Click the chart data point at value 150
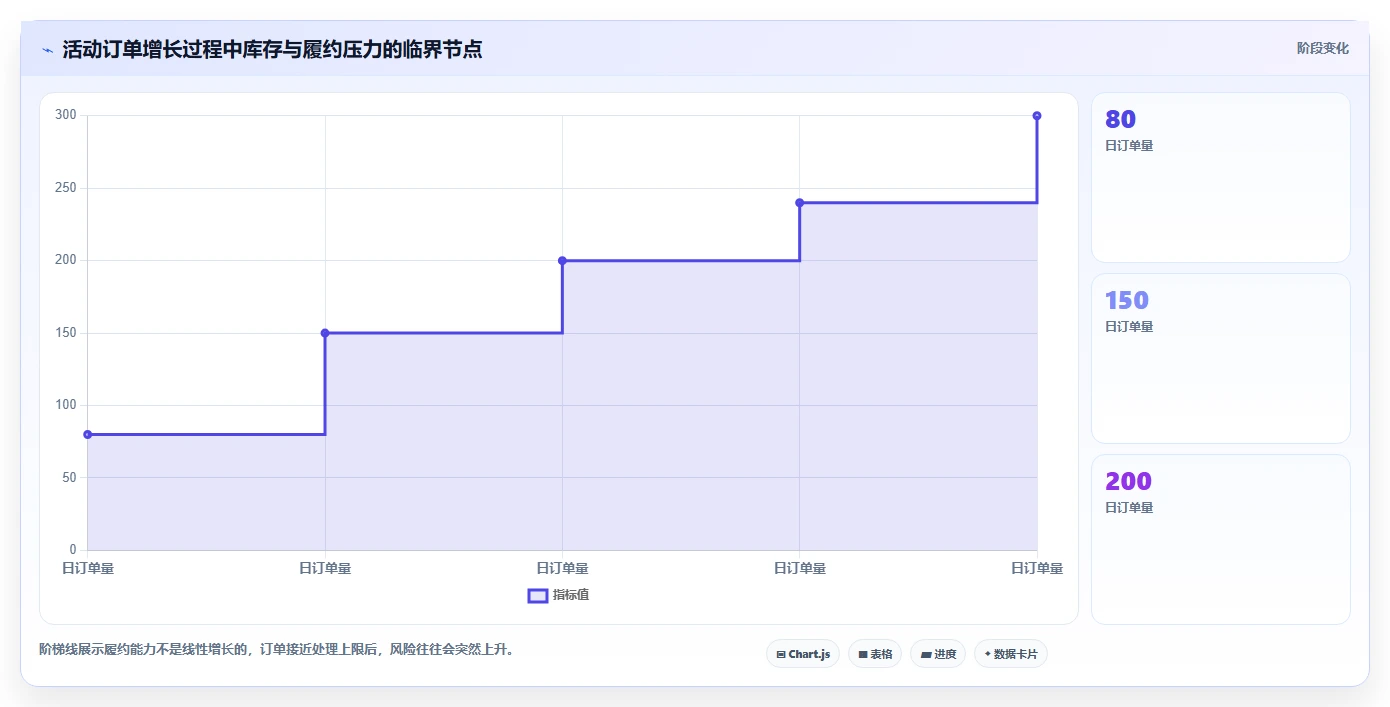 click(x=325, y=333)
